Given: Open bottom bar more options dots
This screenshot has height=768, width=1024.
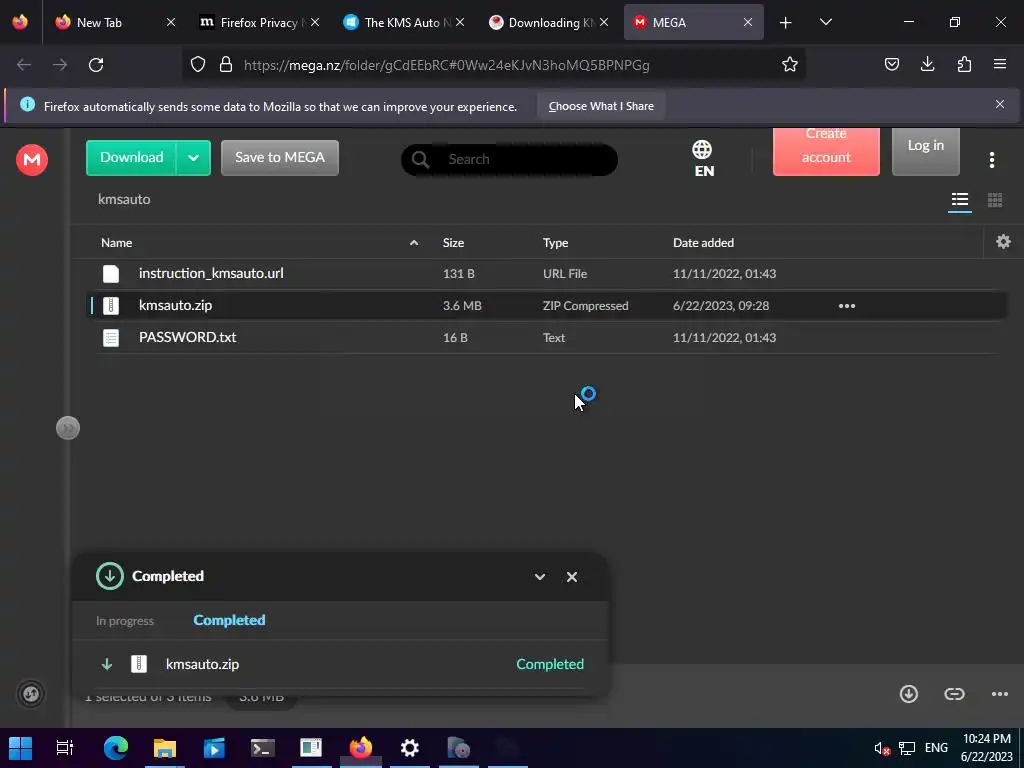Looking at the screenshot, I should [x=999, y=694].
